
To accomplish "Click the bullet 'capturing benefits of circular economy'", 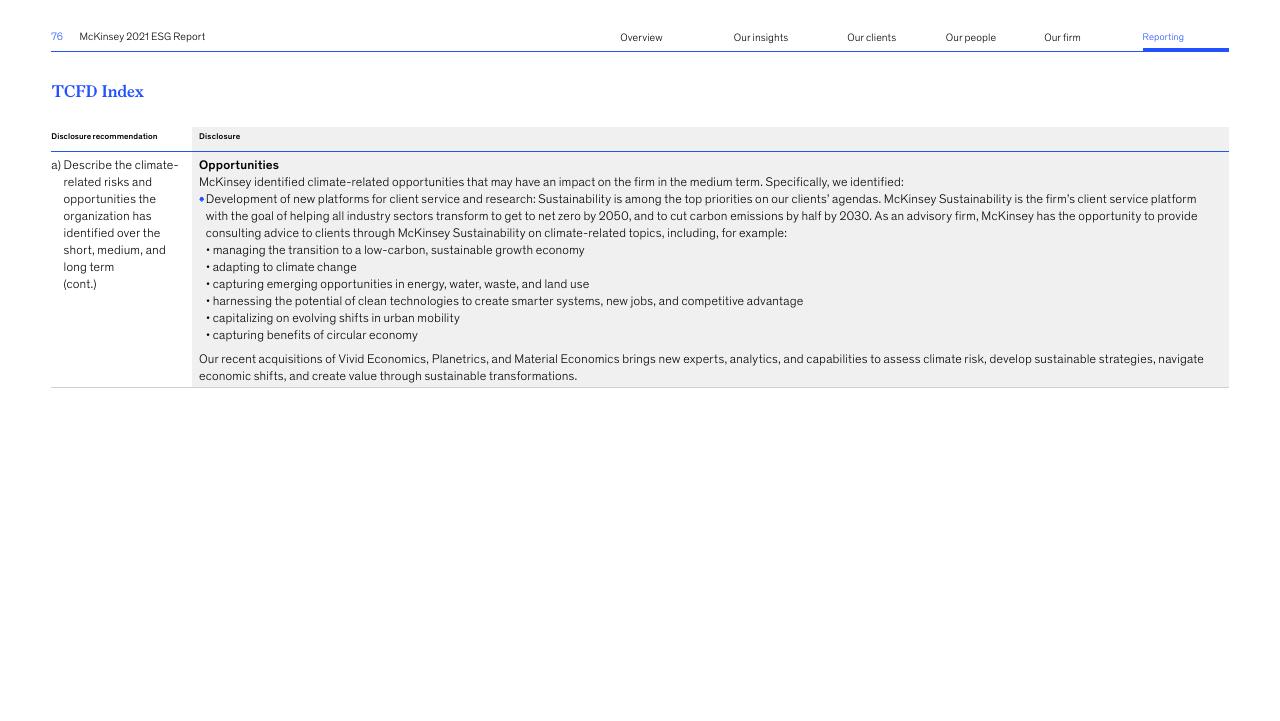I will (x=312, y=335).
